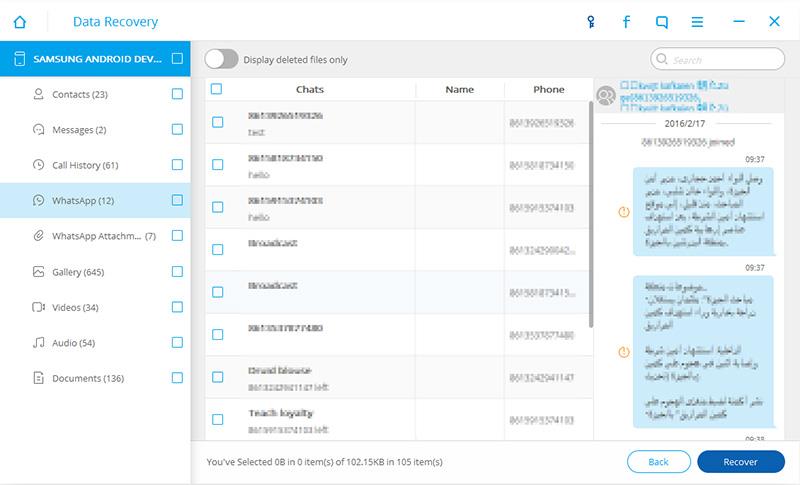The width and height of the screenshot is (800, 485).
Task: Click inside the Search field
Action: 722,60
